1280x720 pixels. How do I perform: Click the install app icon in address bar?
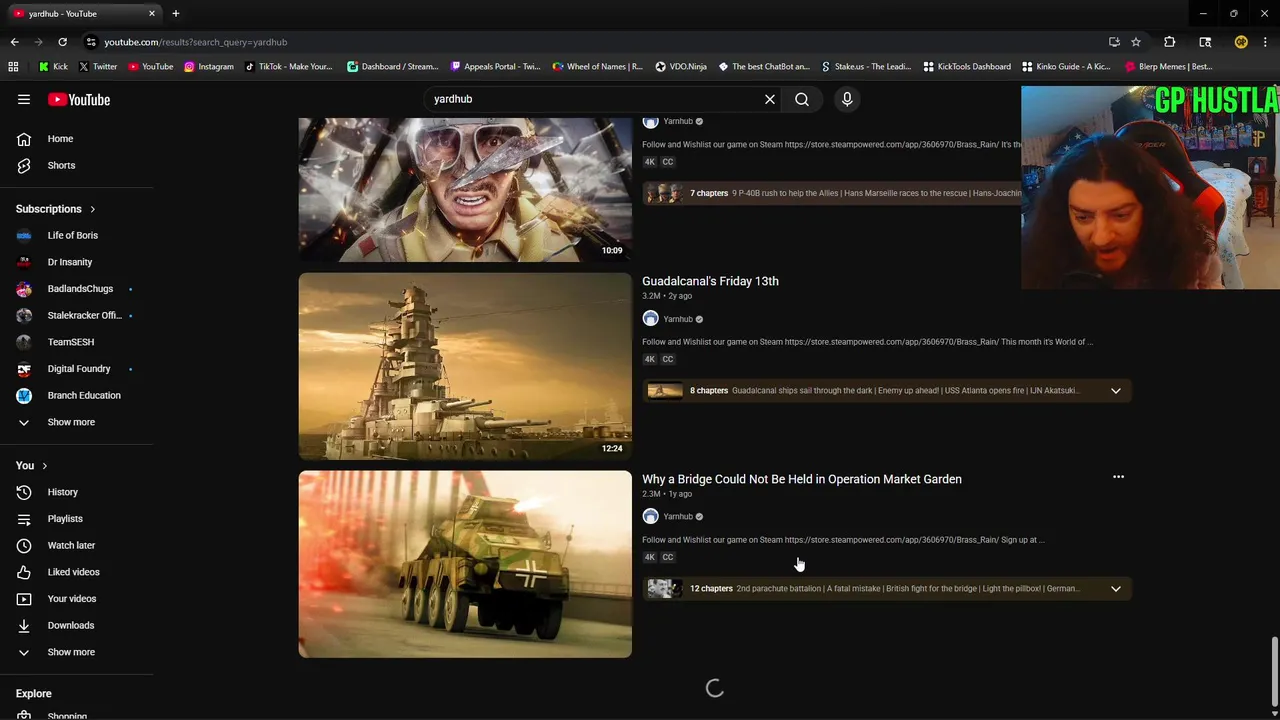1114,42
